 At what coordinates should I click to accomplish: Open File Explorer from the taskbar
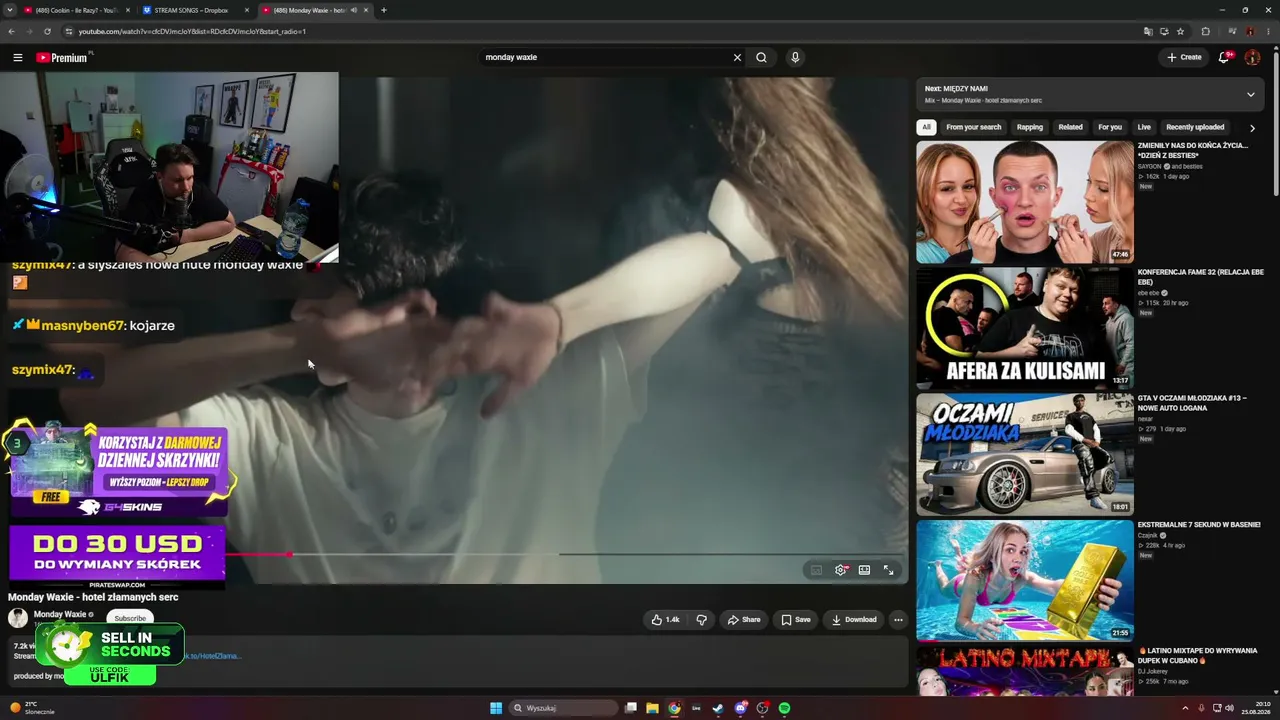click(652, 708)
